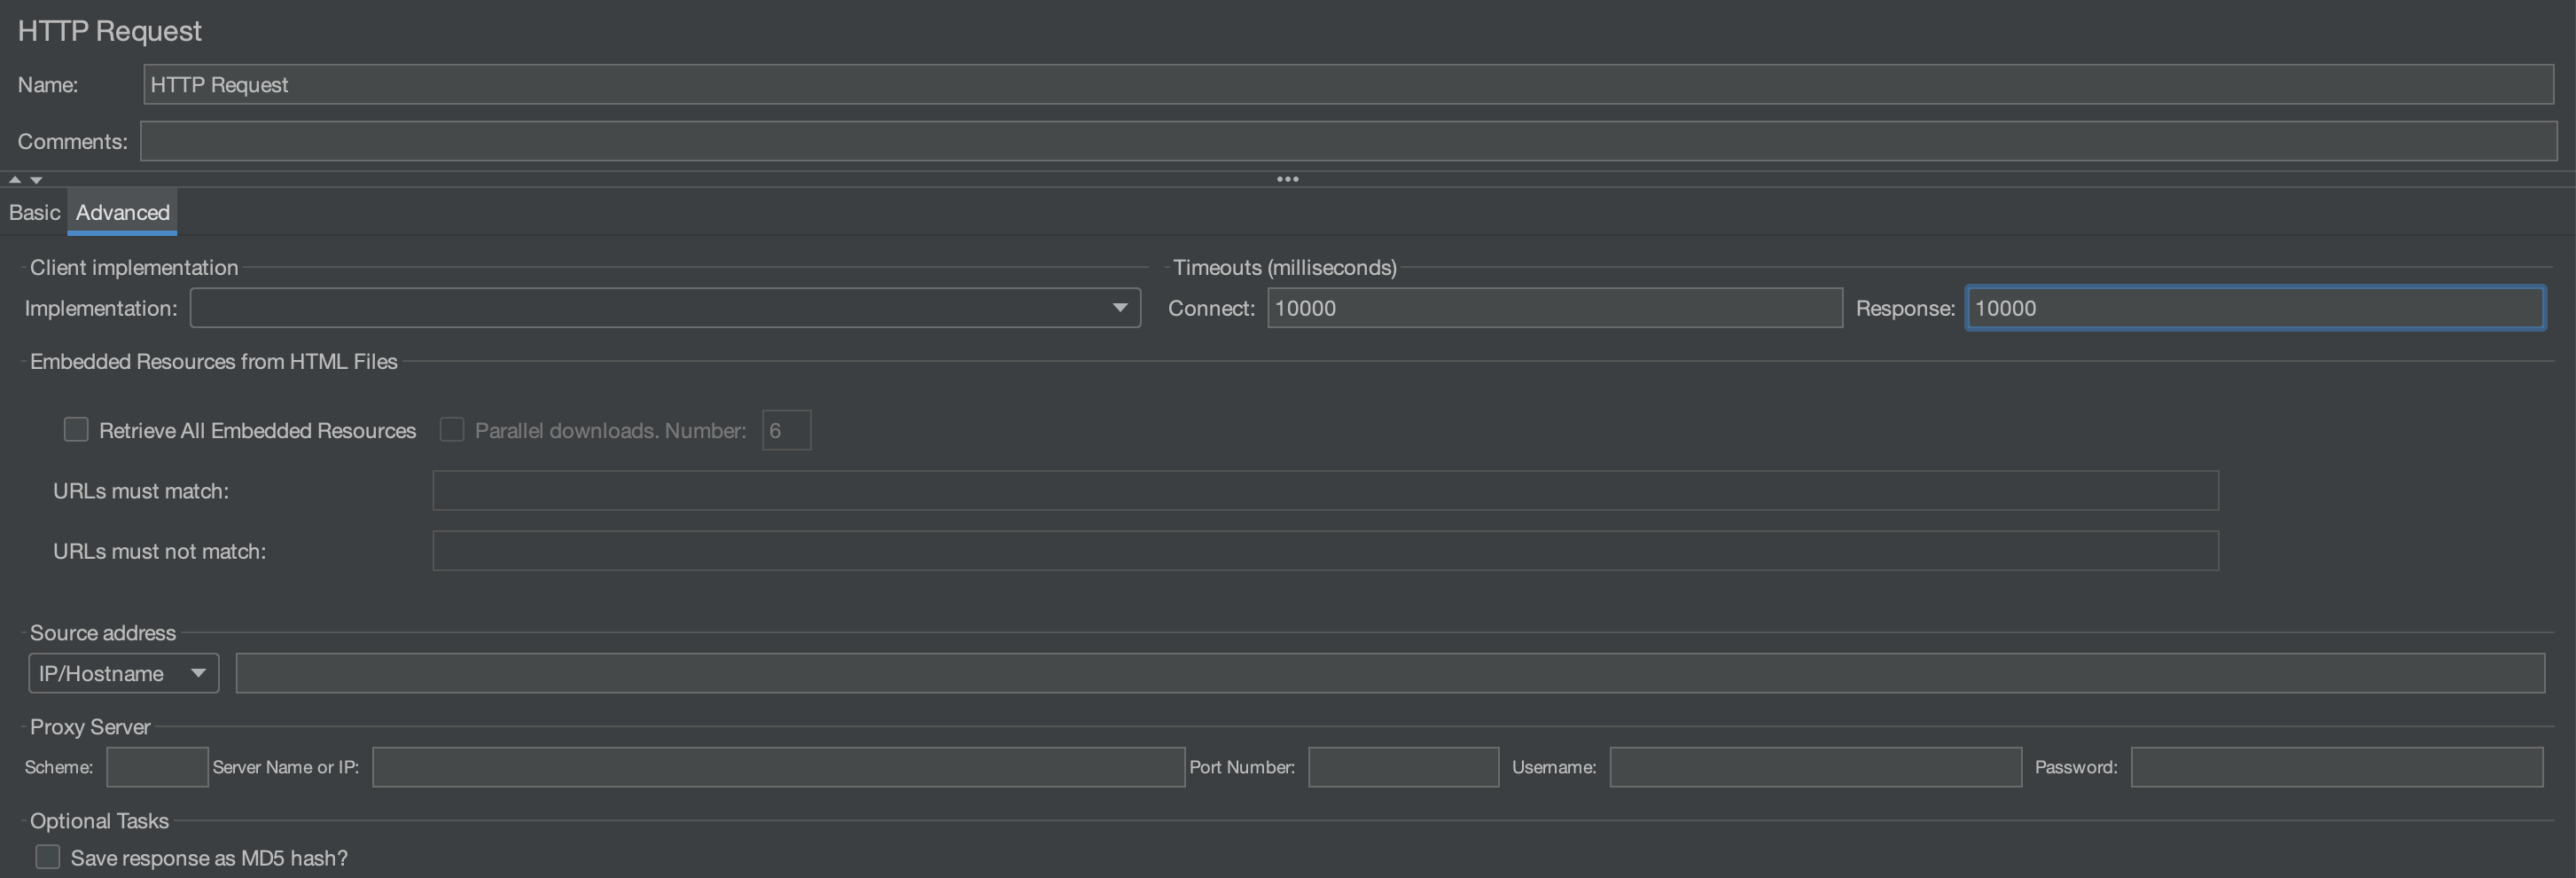This screenshot has height=878, width=2576.
Task: Click the proxy Port Number field
Action: pos(1403,767)
